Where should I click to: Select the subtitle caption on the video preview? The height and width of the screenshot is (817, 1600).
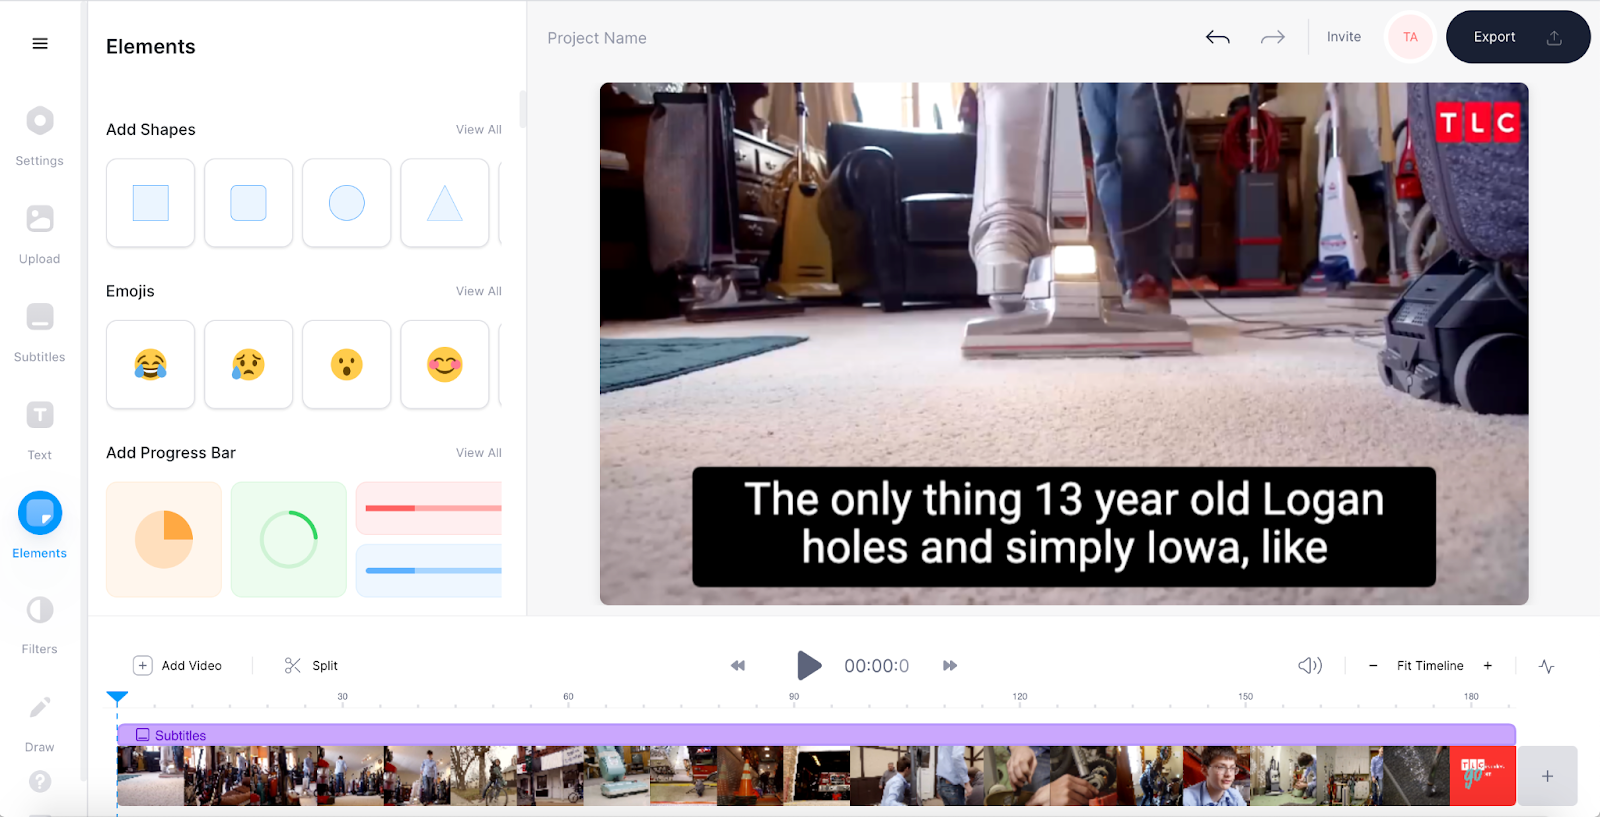(x=1064, y=527)
